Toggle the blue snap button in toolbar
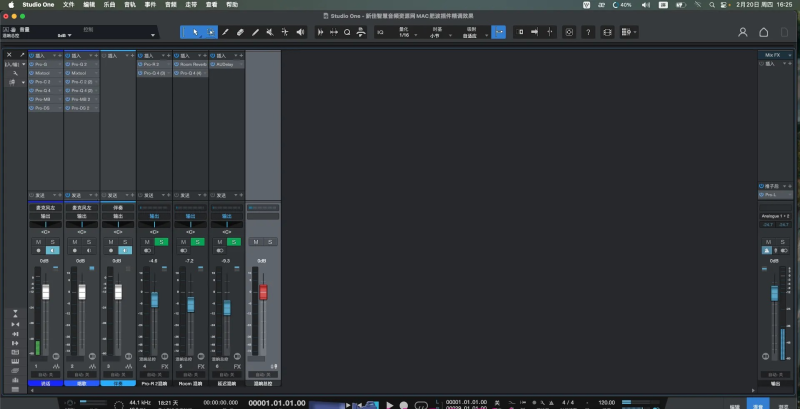 pyautogui.click(x=498, y=32)
